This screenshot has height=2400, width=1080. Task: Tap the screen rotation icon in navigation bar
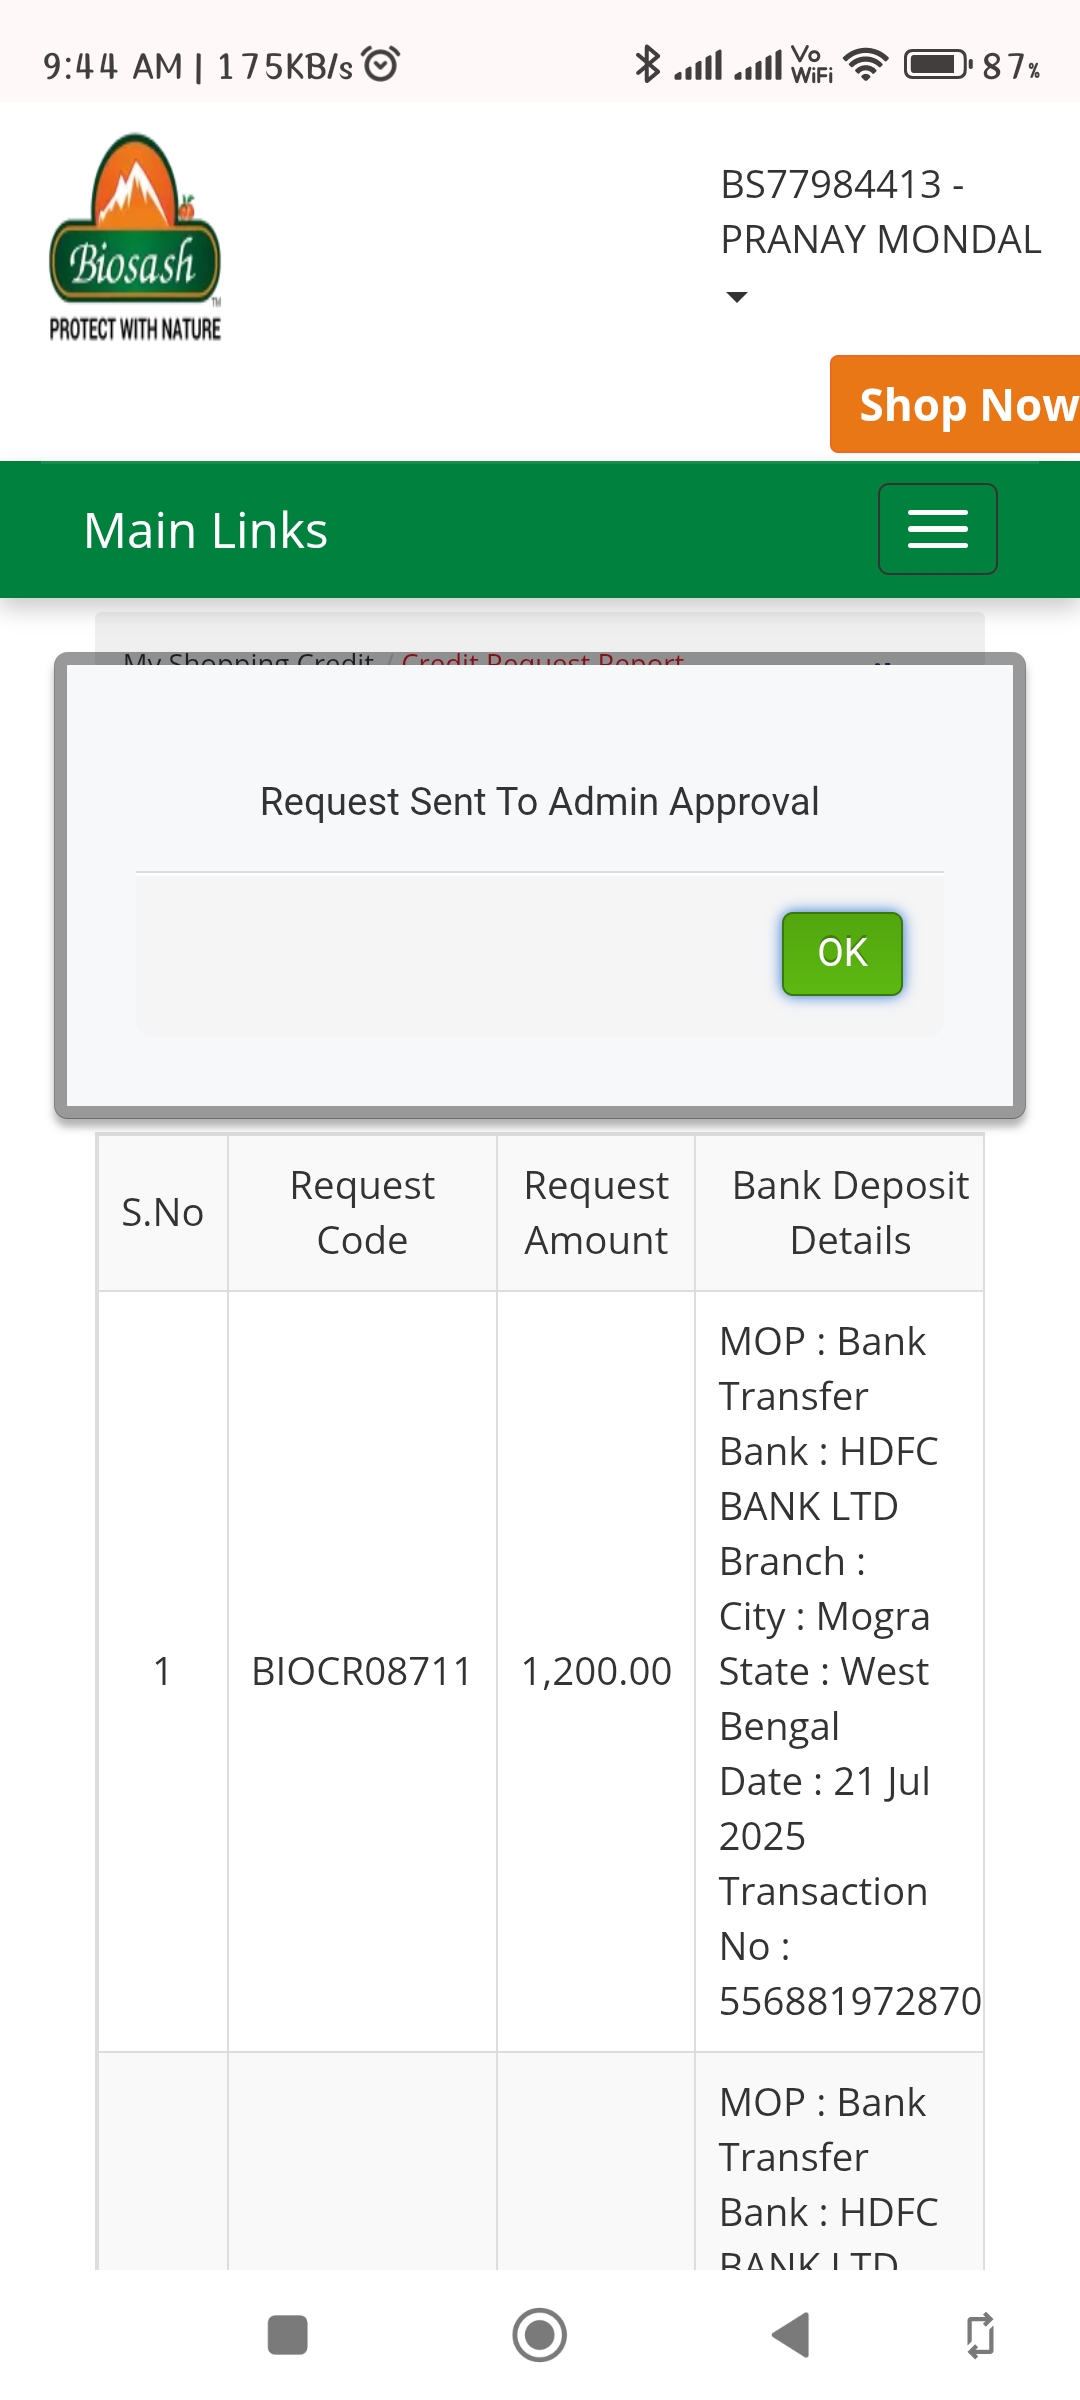[x=980, y=2335]
